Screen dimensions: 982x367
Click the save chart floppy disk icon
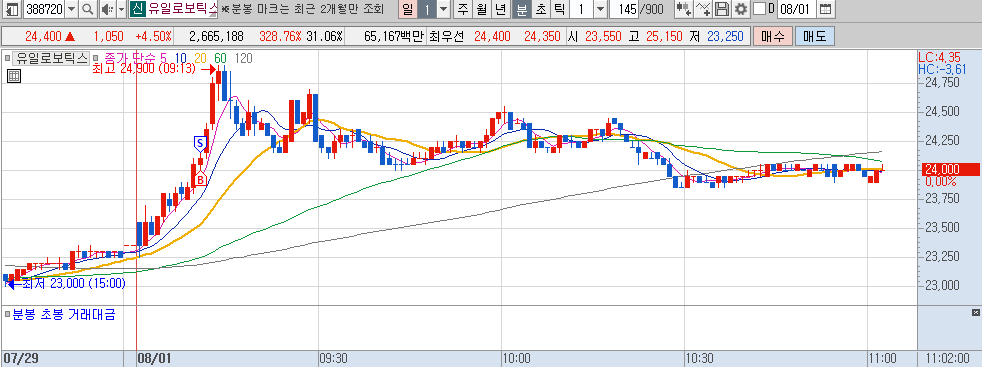722,9
